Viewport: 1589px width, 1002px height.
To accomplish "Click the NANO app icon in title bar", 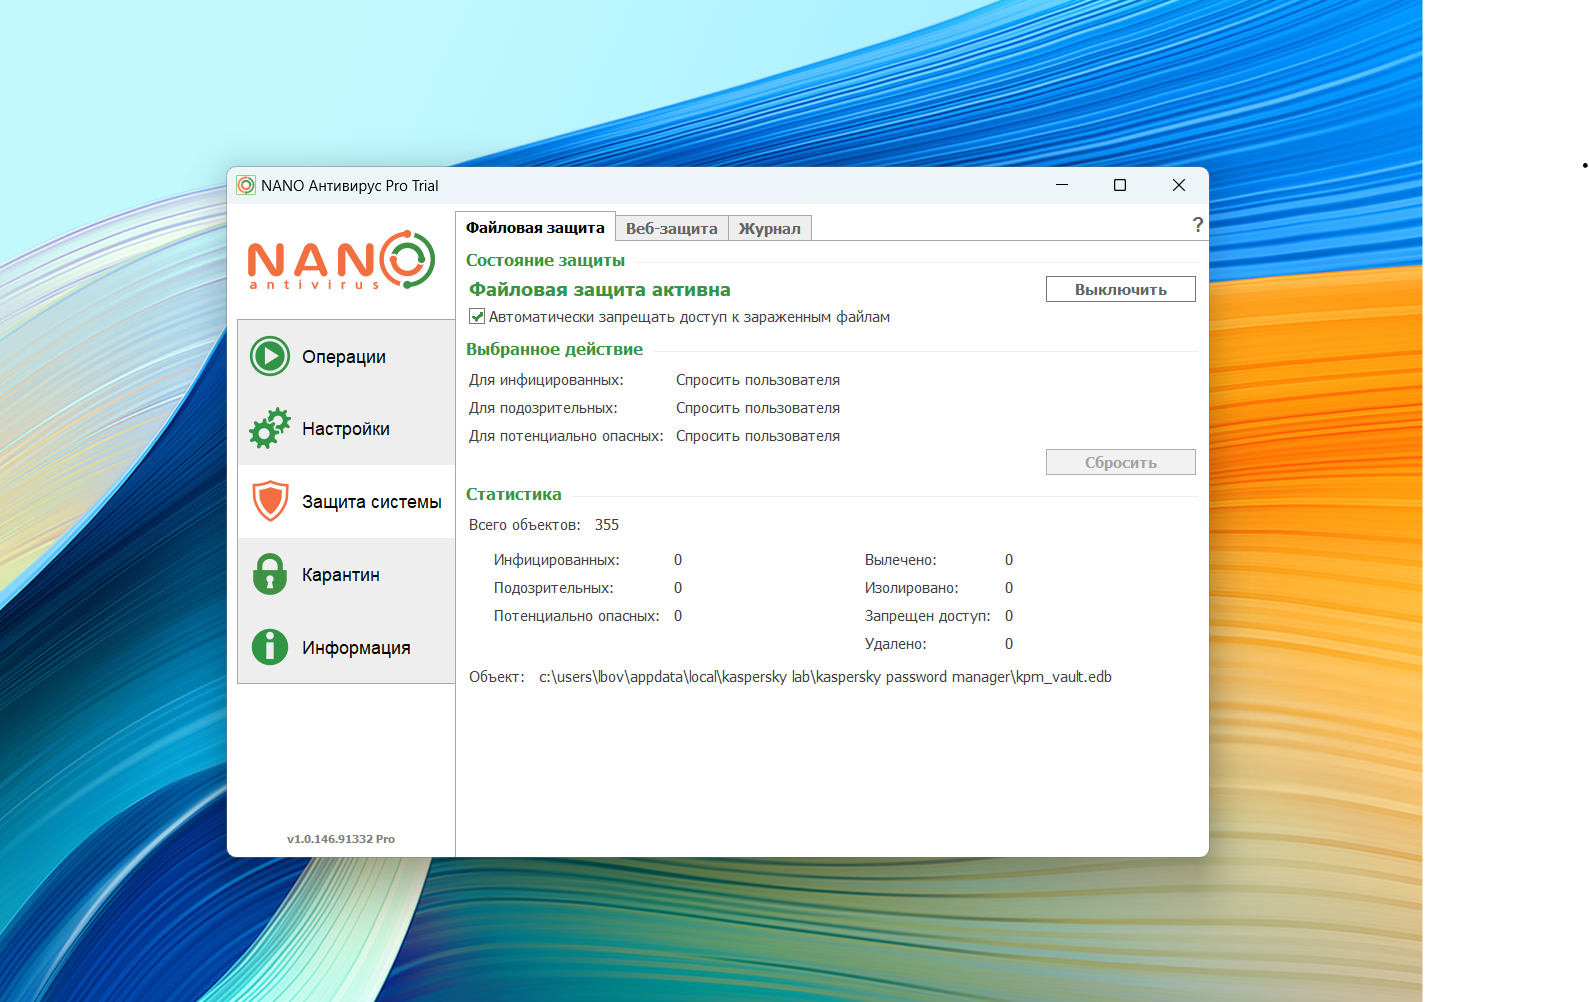I will point(246,186).
